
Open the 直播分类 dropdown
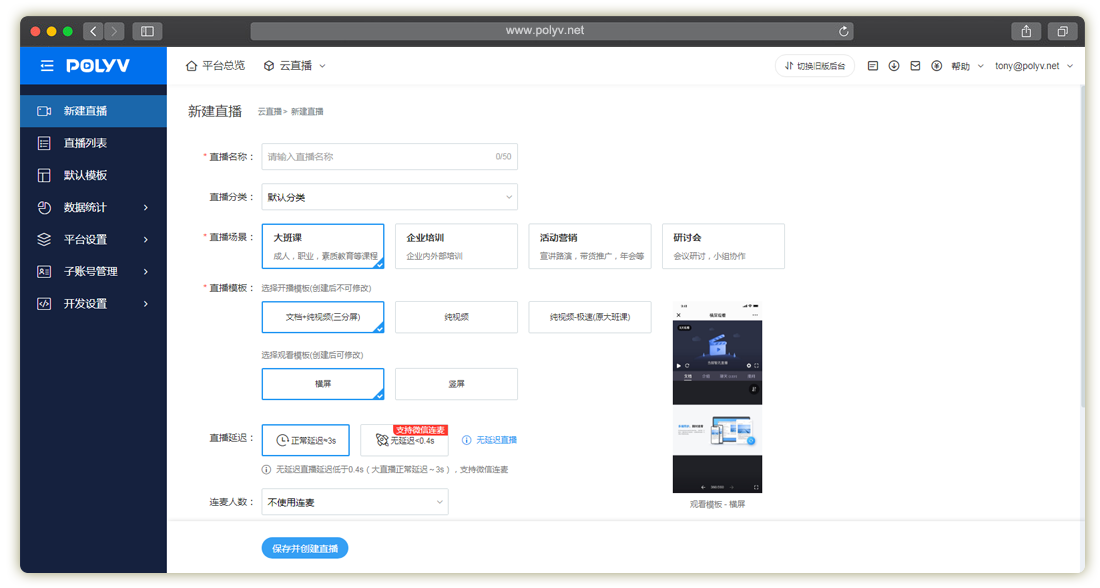click(389, 197)
